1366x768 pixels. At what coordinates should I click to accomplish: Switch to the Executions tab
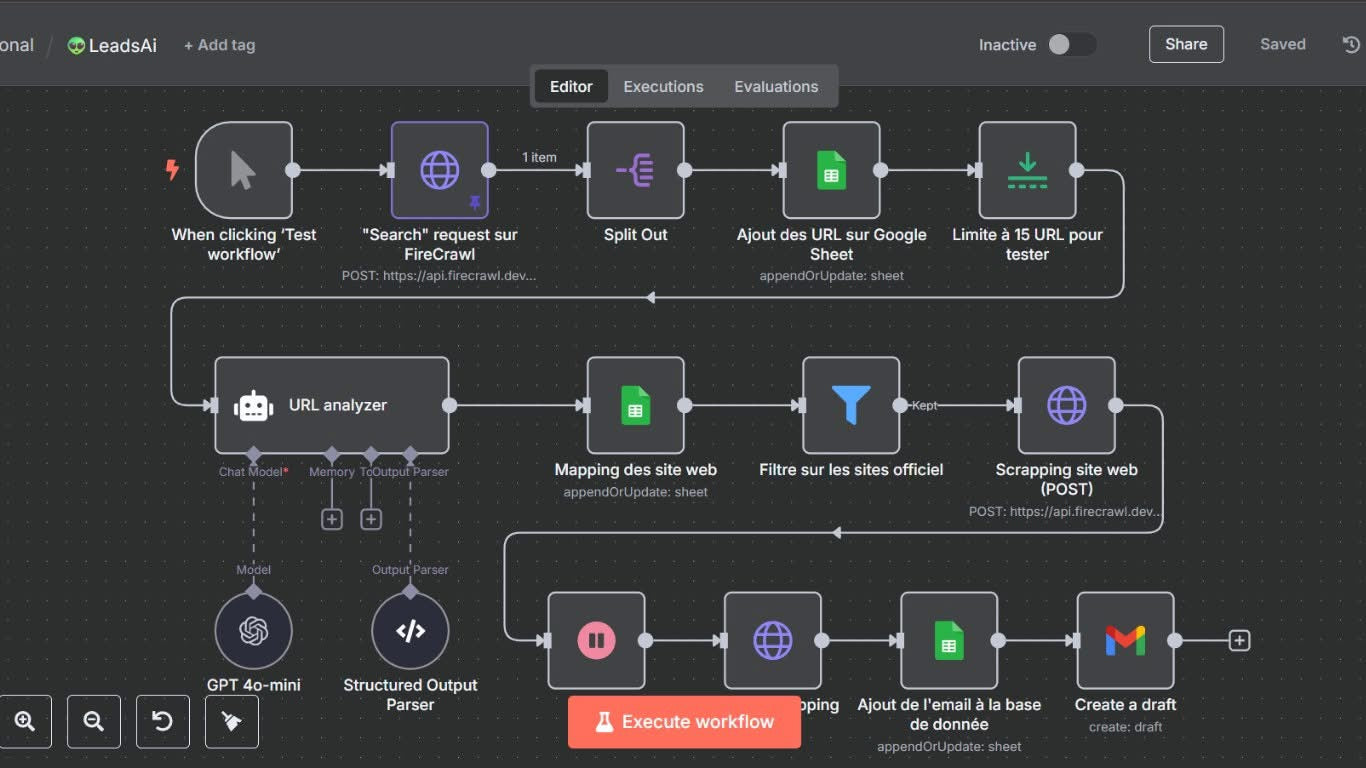point(663,86)
